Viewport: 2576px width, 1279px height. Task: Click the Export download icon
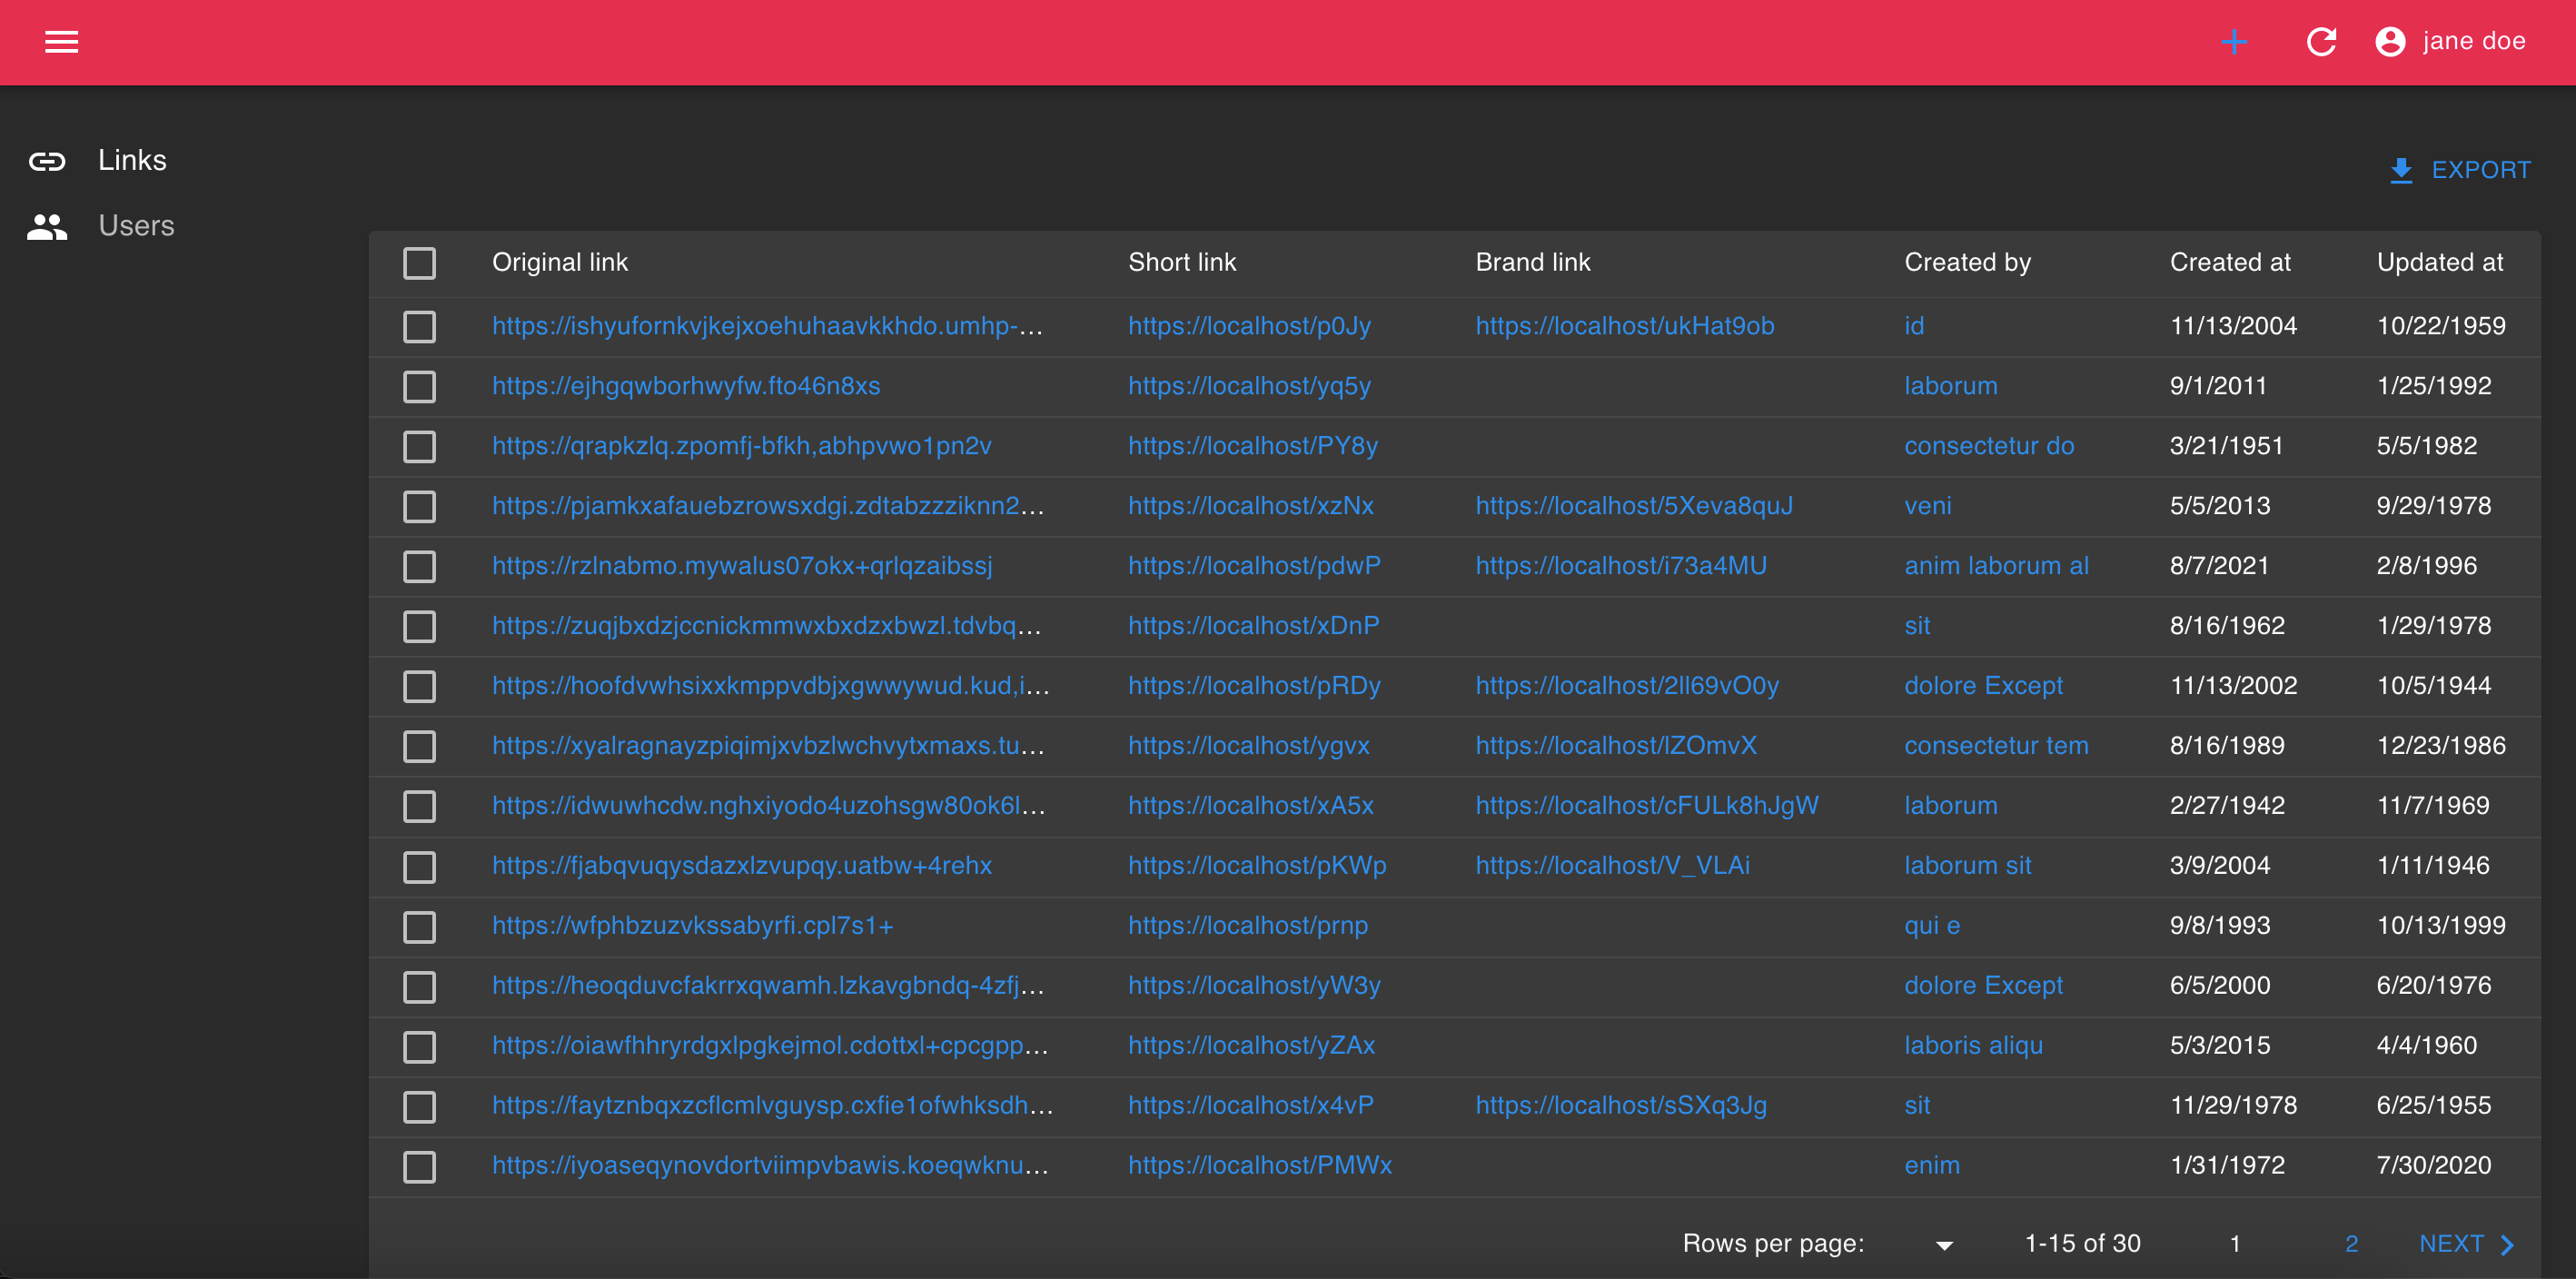[x=2402, y=169]
